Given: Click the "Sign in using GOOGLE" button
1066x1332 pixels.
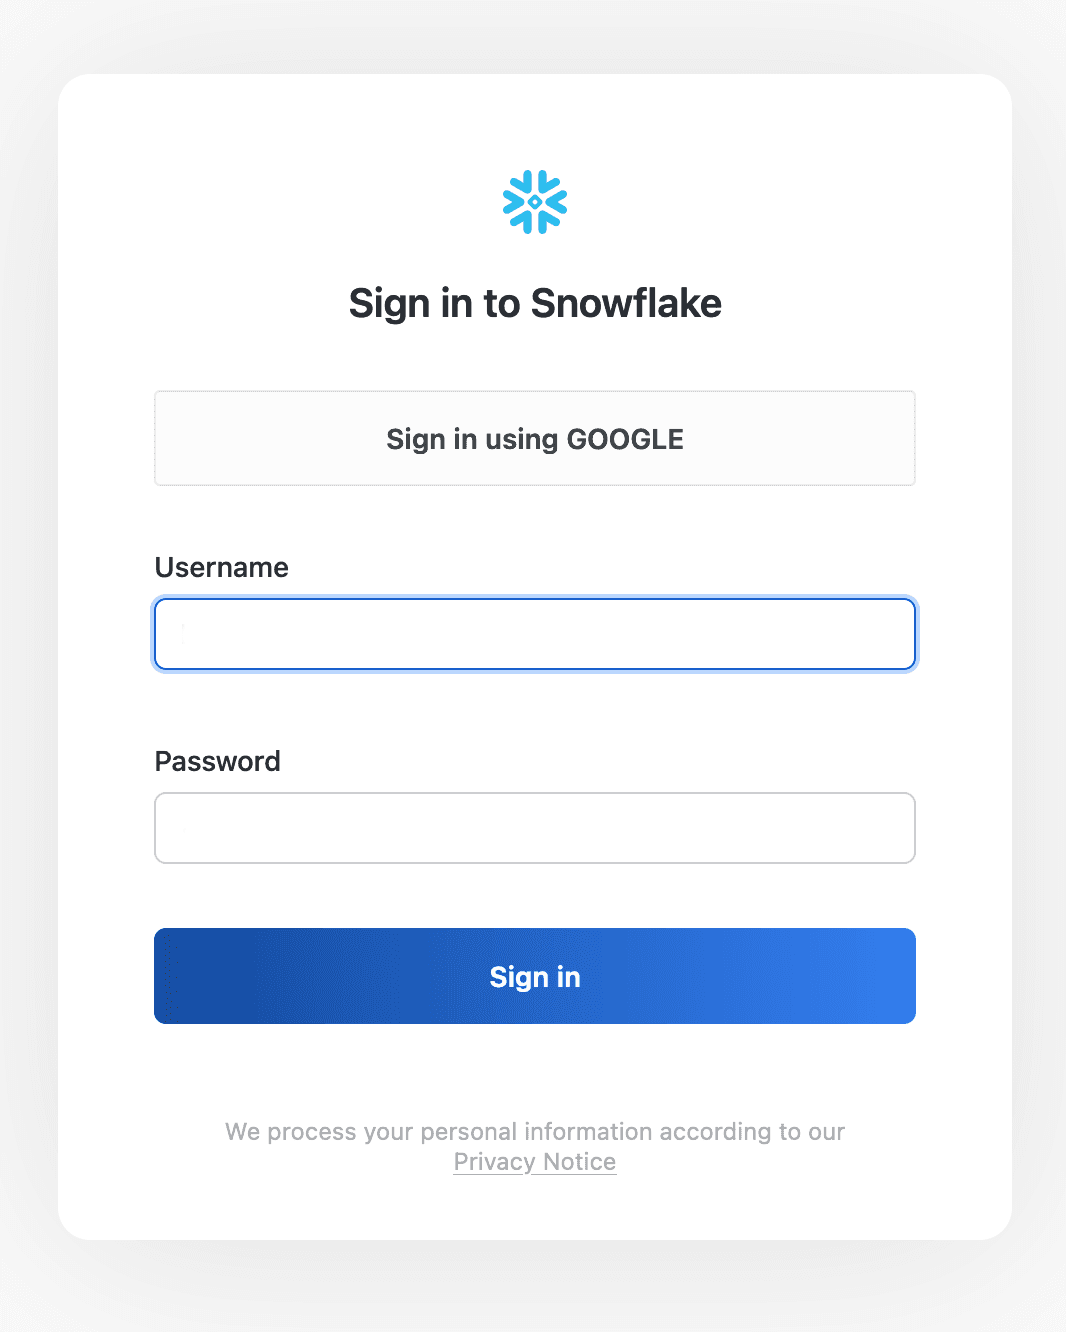Looking at the screenshot, I should (x=535, y=439).
